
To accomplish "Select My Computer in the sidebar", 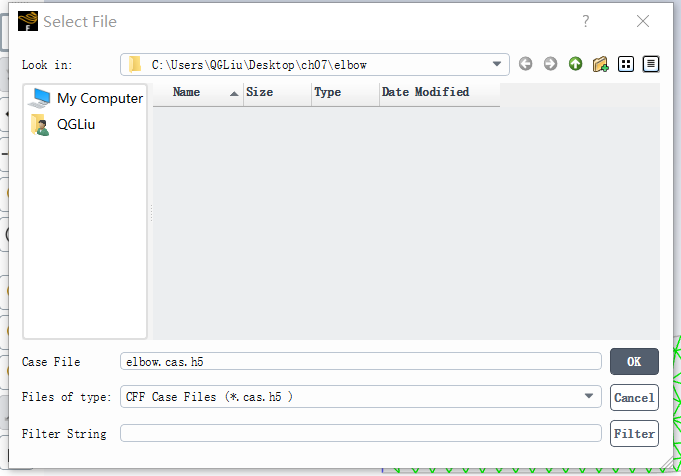I will [85, 99].
